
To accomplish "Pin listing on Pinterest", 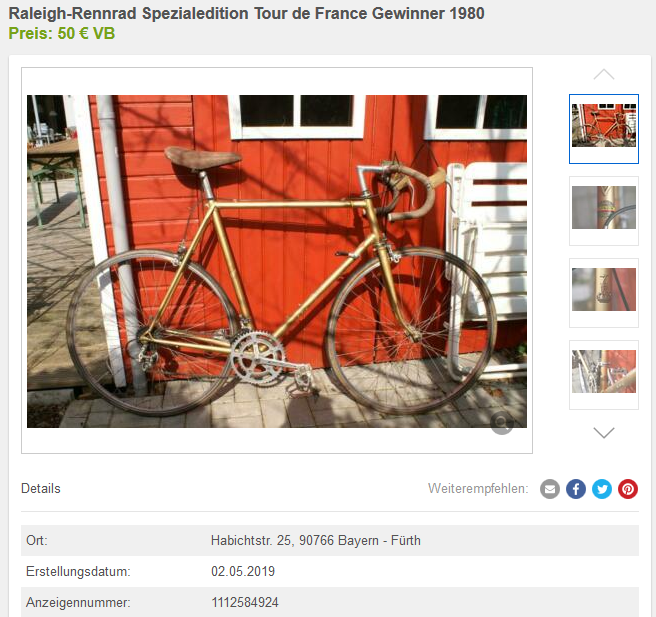I will (x=628, y=489).
